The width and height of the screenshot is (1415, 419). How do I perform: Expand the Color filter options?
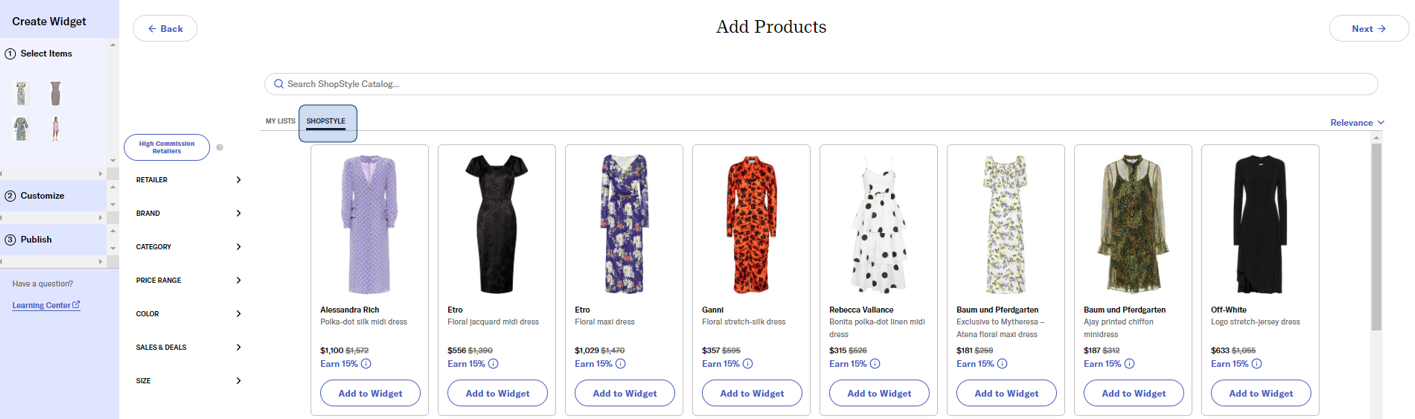click(x=188, y=314)
